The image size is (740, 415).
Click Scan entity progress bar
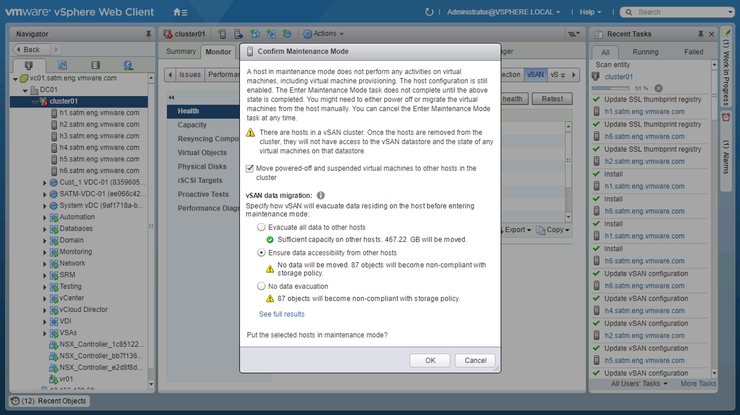pyautogui.click(x=610, y=88)
